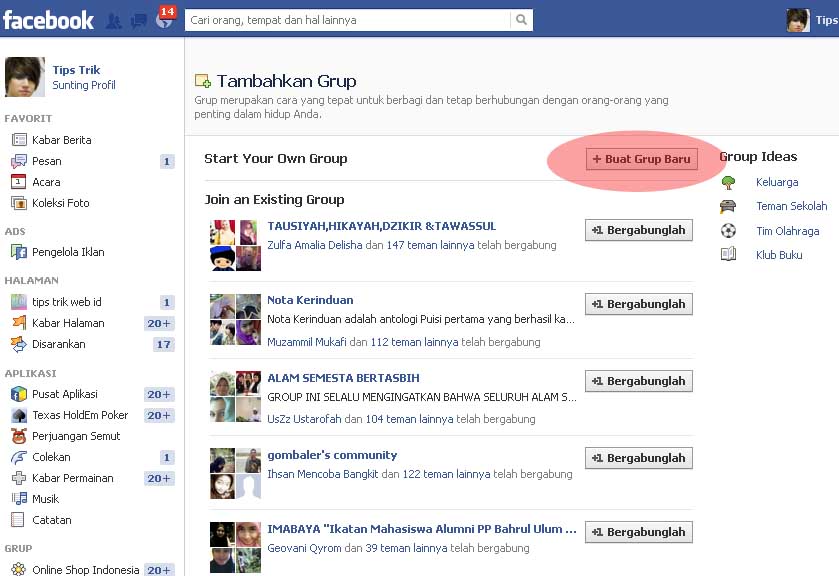This screenshot has width=839, height=576.
Task: Open the friend requests icon
Action: 113,21
